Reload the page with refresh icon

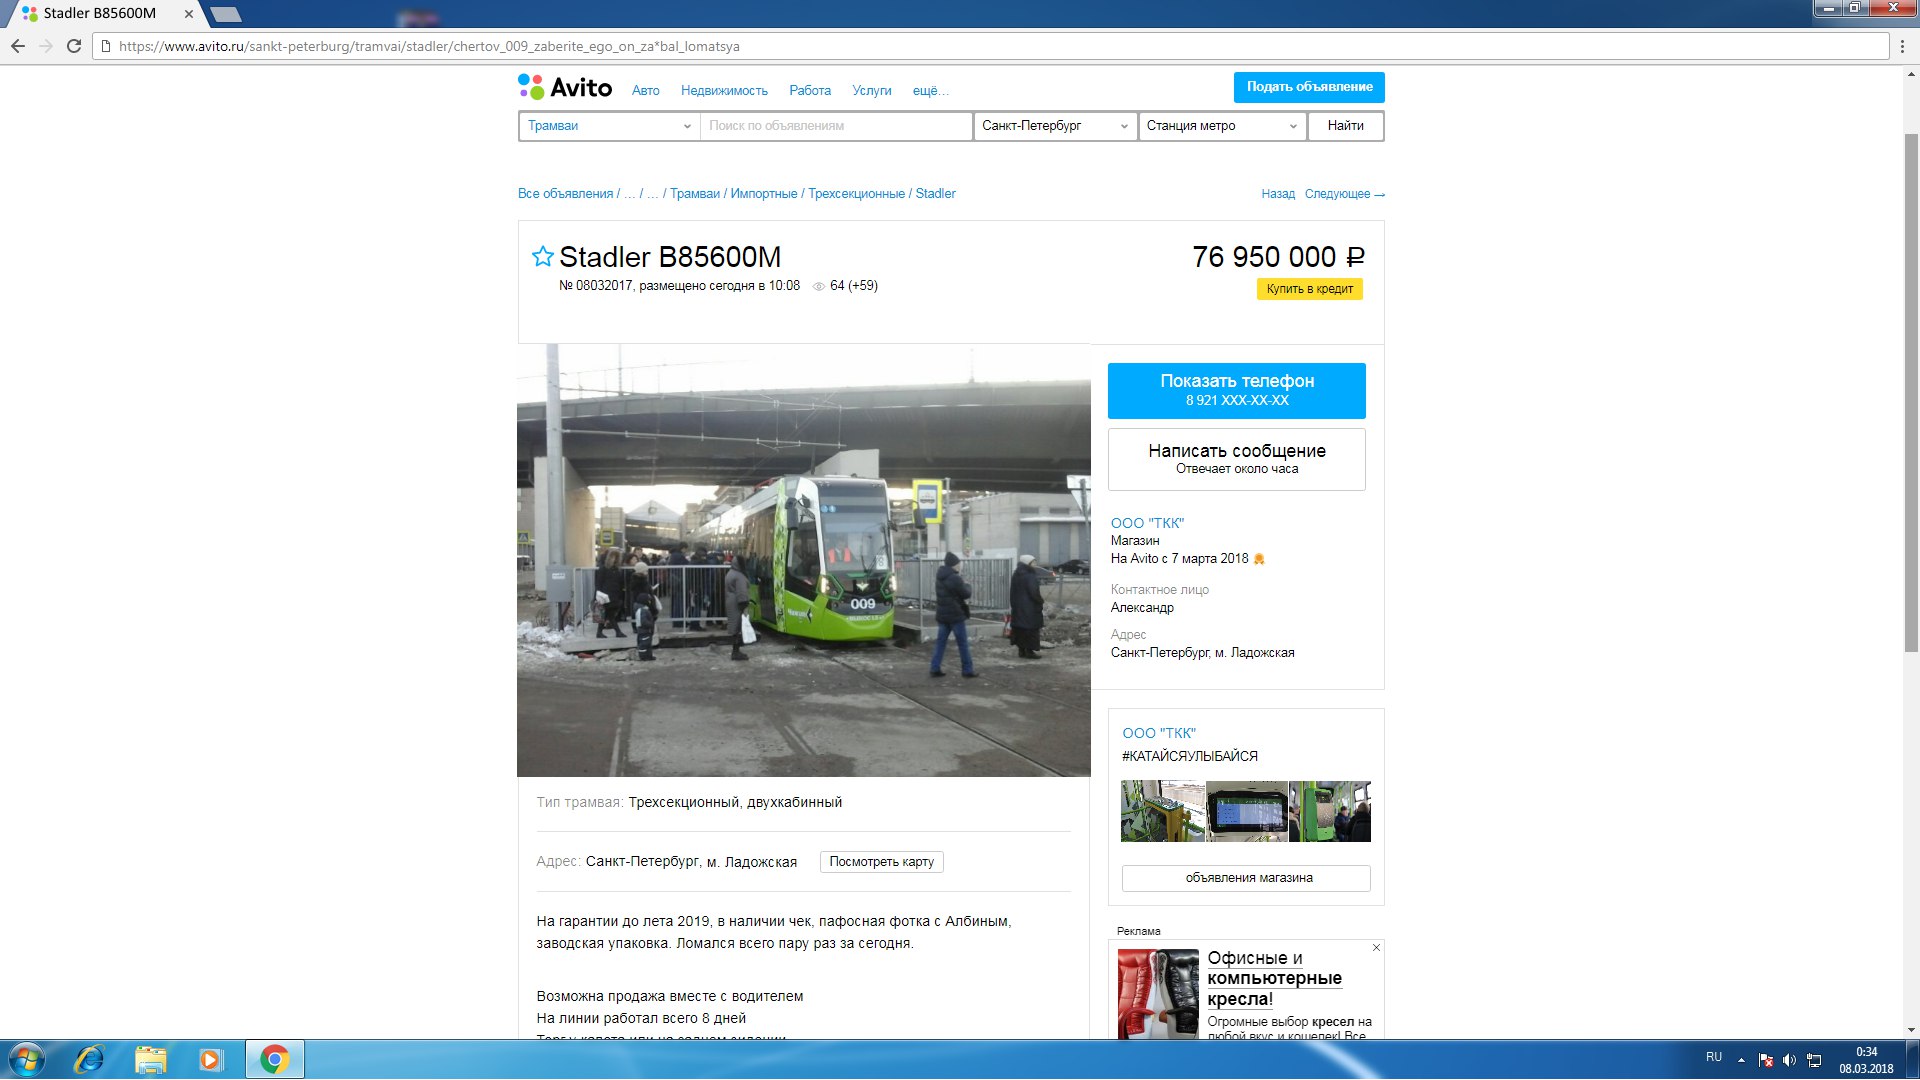click(74, 46)
